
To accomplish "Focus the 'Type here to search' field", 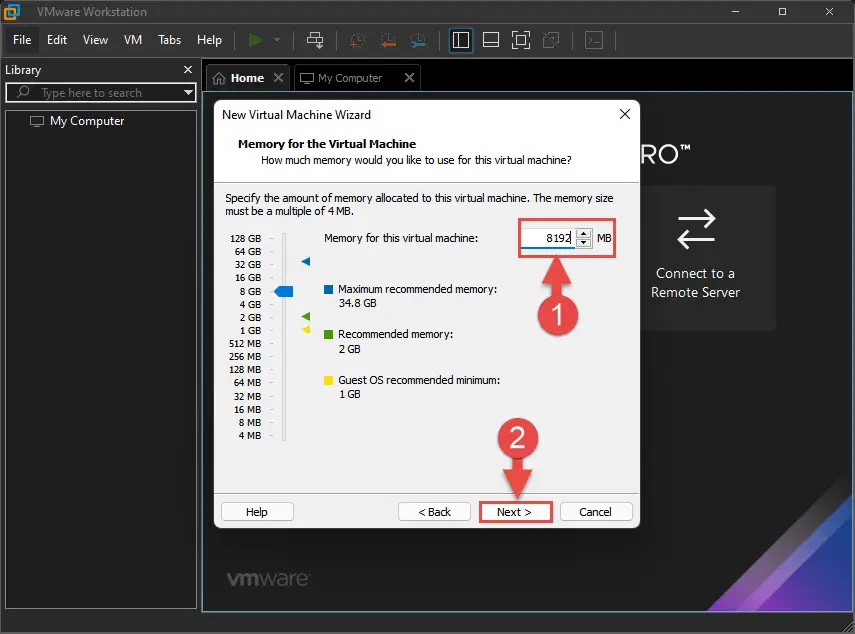I will point(101,93).
